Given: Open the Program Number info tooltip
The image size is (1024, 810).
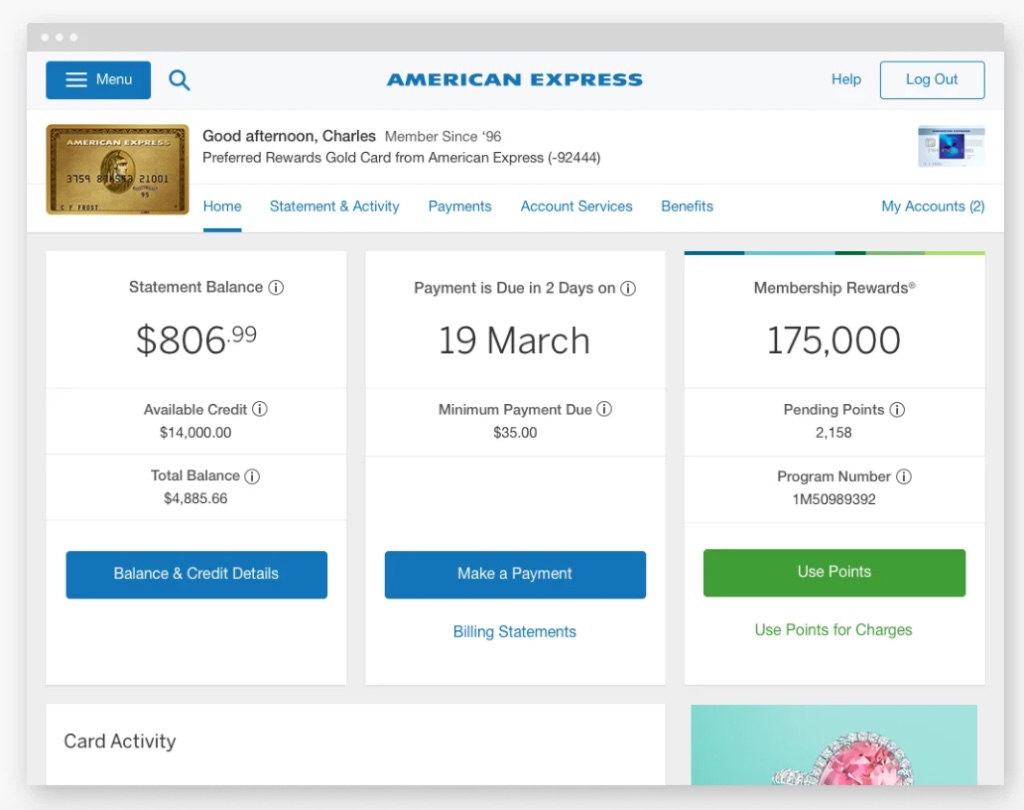Looking at the screenshot, I should tap(905, 476).
